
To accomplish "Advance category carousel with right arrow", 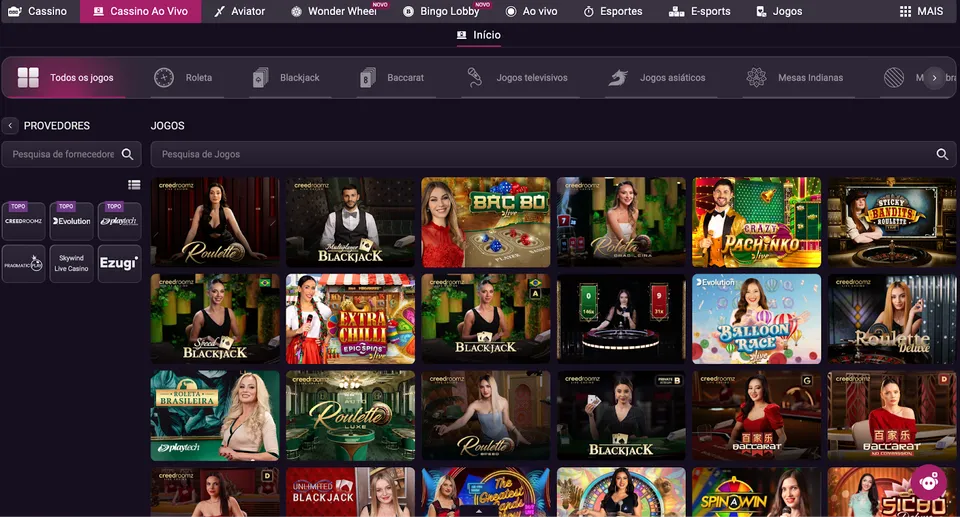I will point(934,78).
